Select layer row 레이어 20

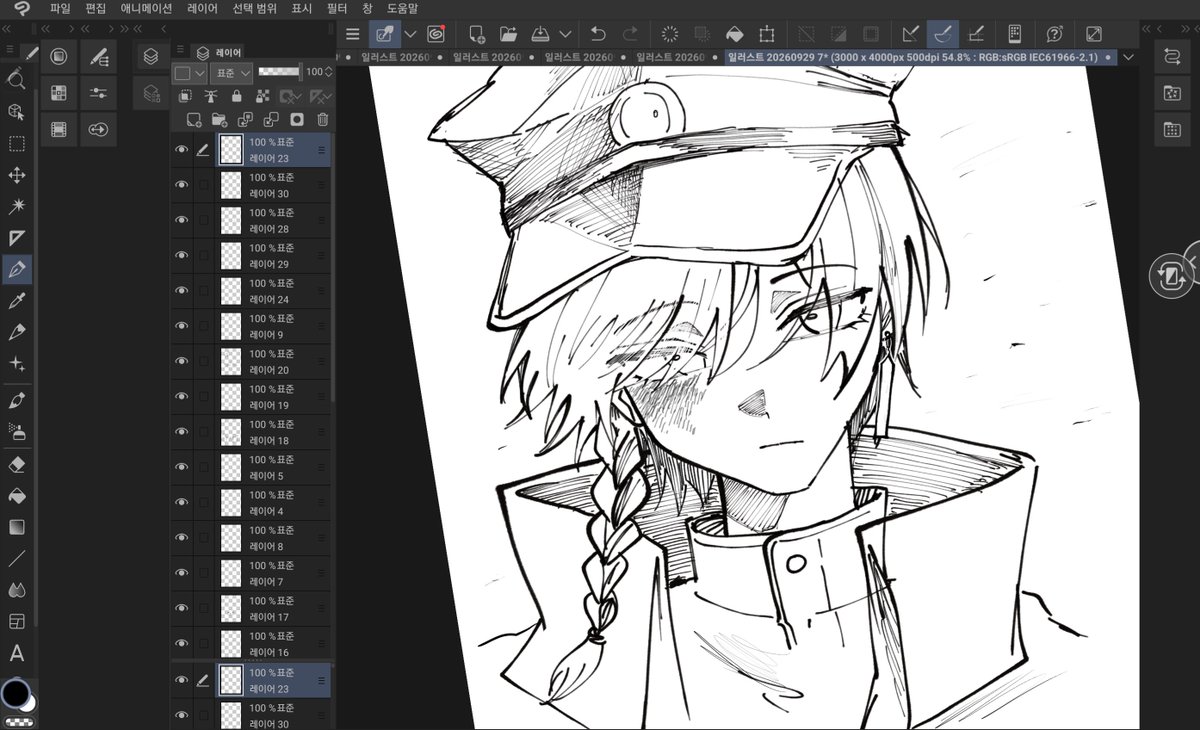251,362
